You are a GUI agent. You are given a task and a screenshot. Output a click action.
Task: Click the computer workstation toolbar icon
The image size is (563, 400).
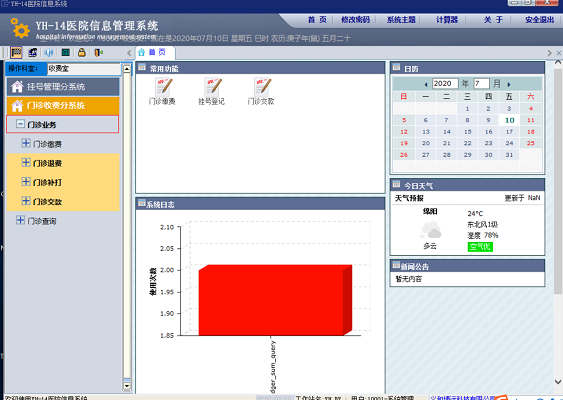[x=33, y=53]
